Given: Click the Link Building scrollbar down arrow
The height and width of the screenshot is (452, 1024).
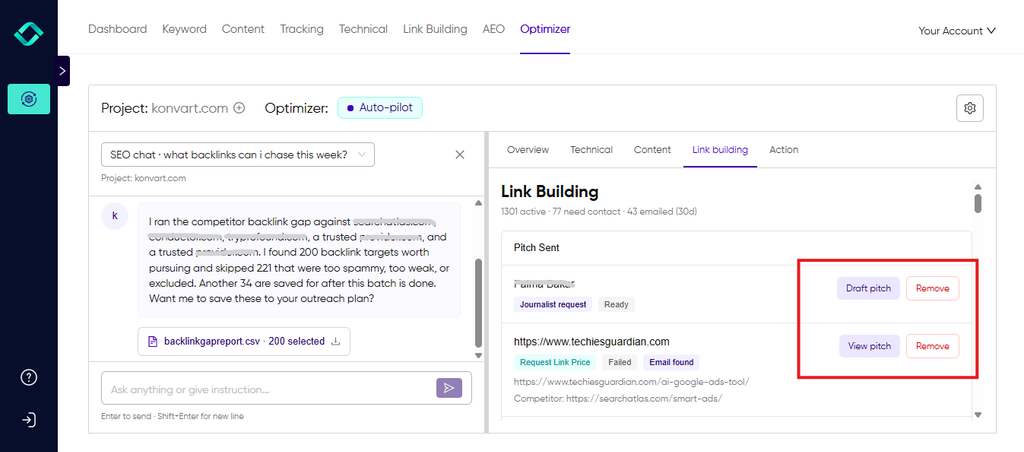Looking at the screenshot, I should click(978, 414).
